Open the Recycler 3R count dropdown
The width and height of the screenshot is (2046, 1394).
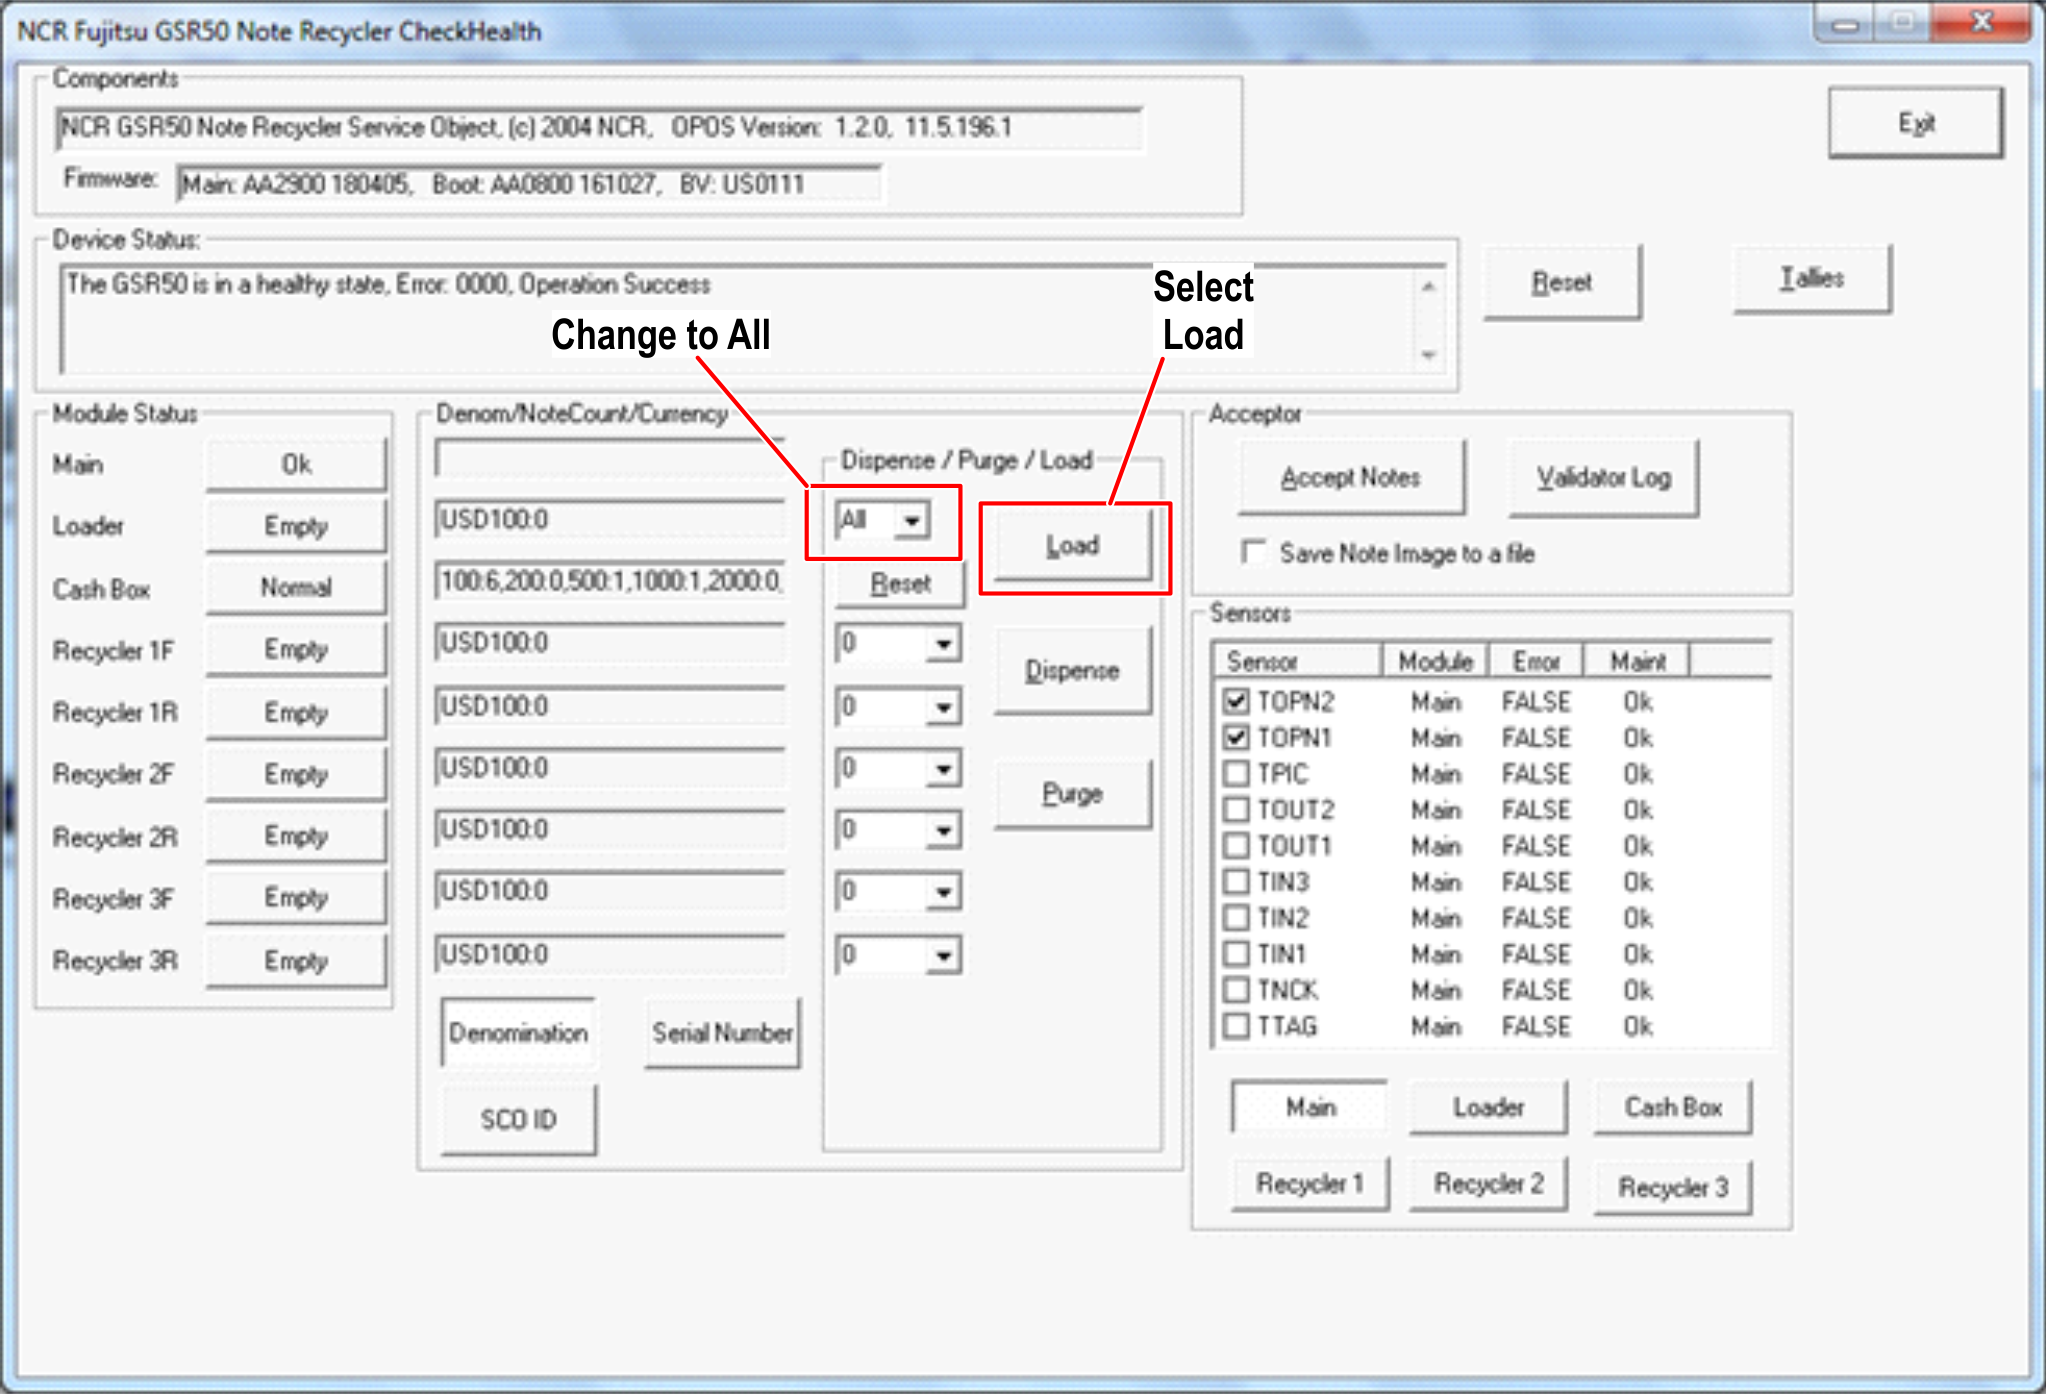tap(943, 955)
